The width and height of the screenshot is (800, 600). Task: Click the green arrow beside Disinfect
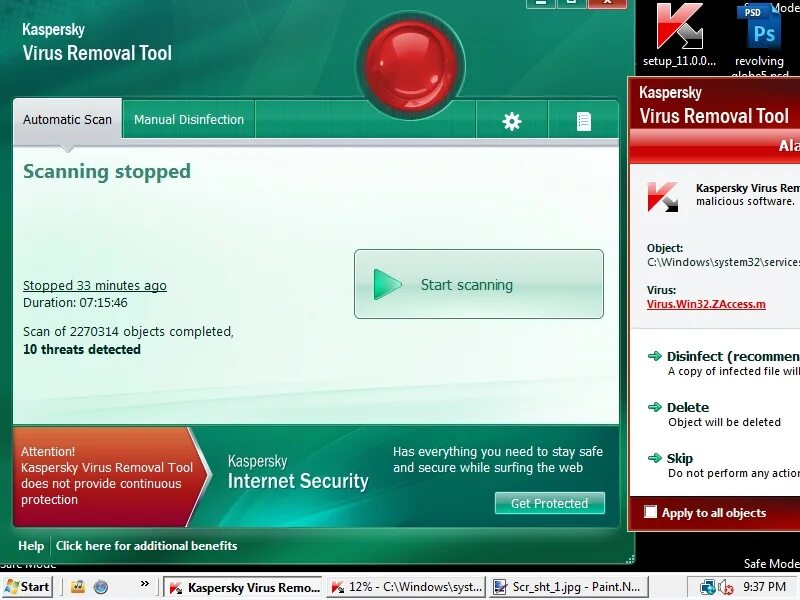pyautogui.click(x=655, y=356)
